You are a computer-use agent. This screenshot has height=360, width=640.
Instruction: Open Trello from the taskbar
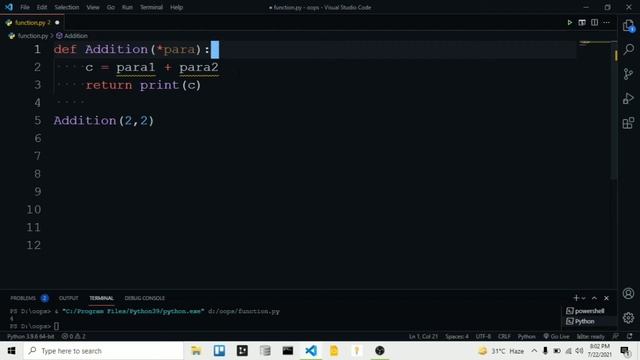(219, 351)
